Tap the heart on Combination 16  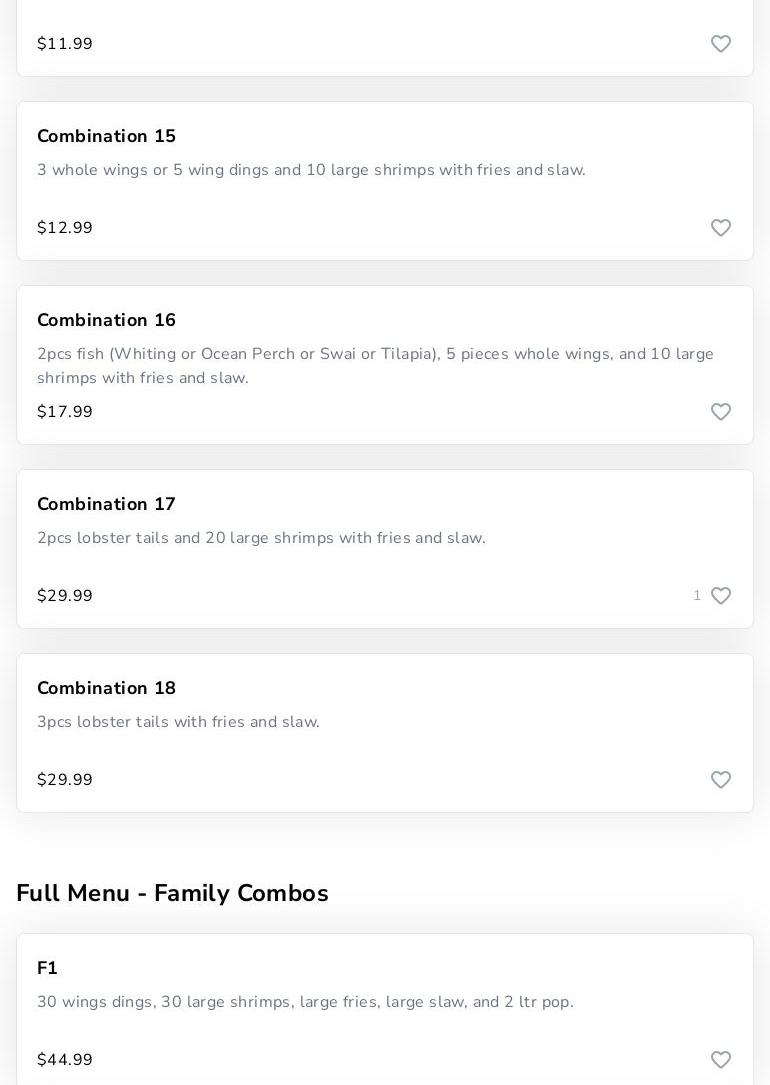click(x=721, y=412)
